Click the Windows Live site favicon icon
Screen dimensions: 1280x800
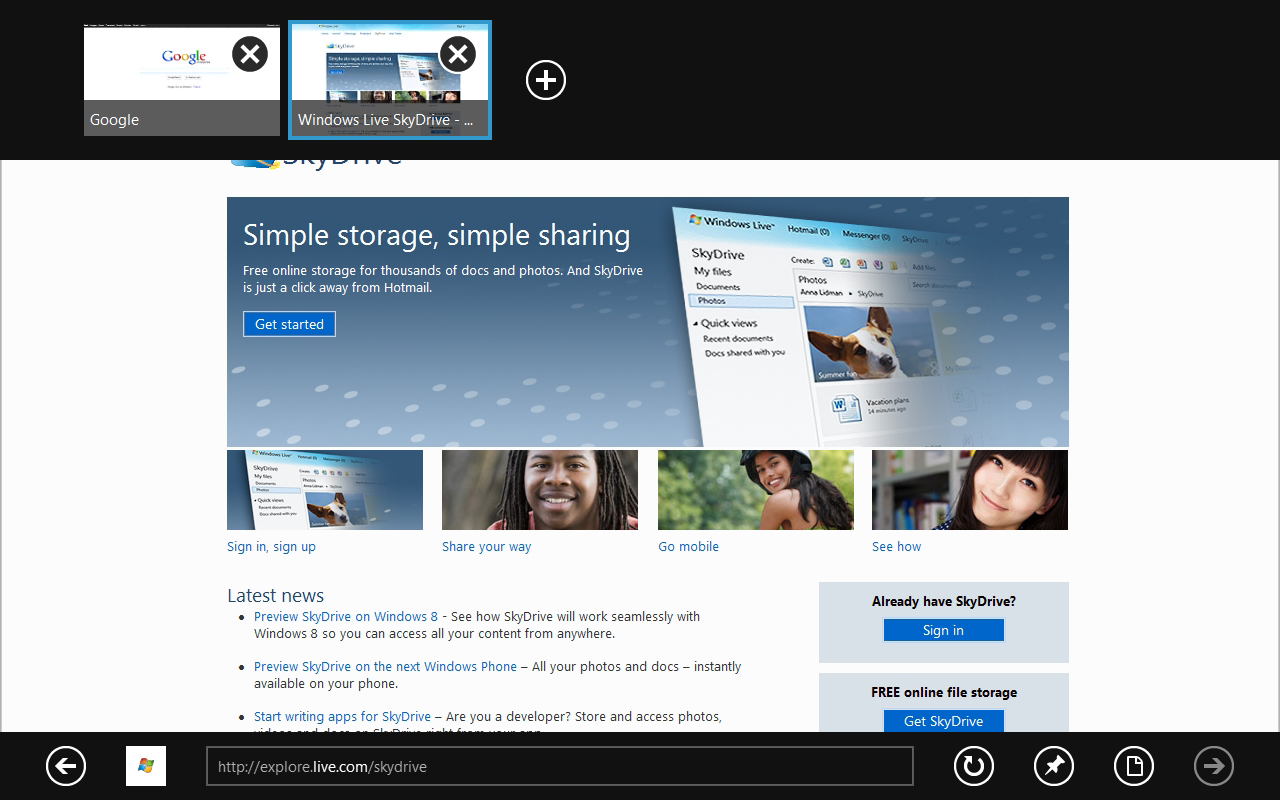click(146, 766)
